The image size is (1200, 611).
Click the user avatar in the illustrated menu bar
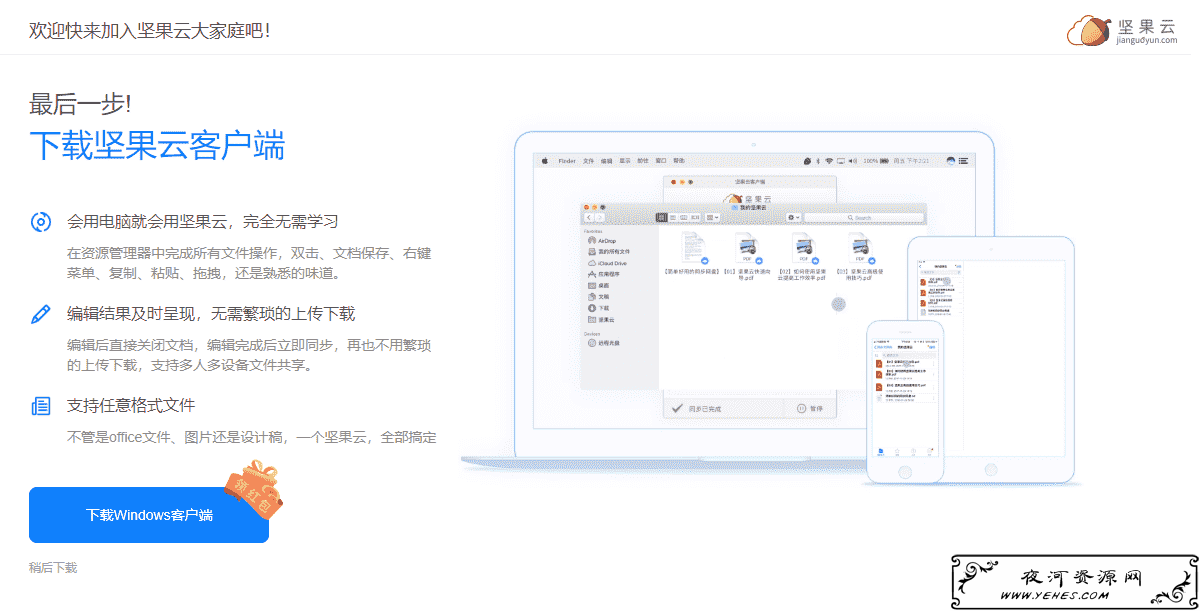click(x=951, y=160)
